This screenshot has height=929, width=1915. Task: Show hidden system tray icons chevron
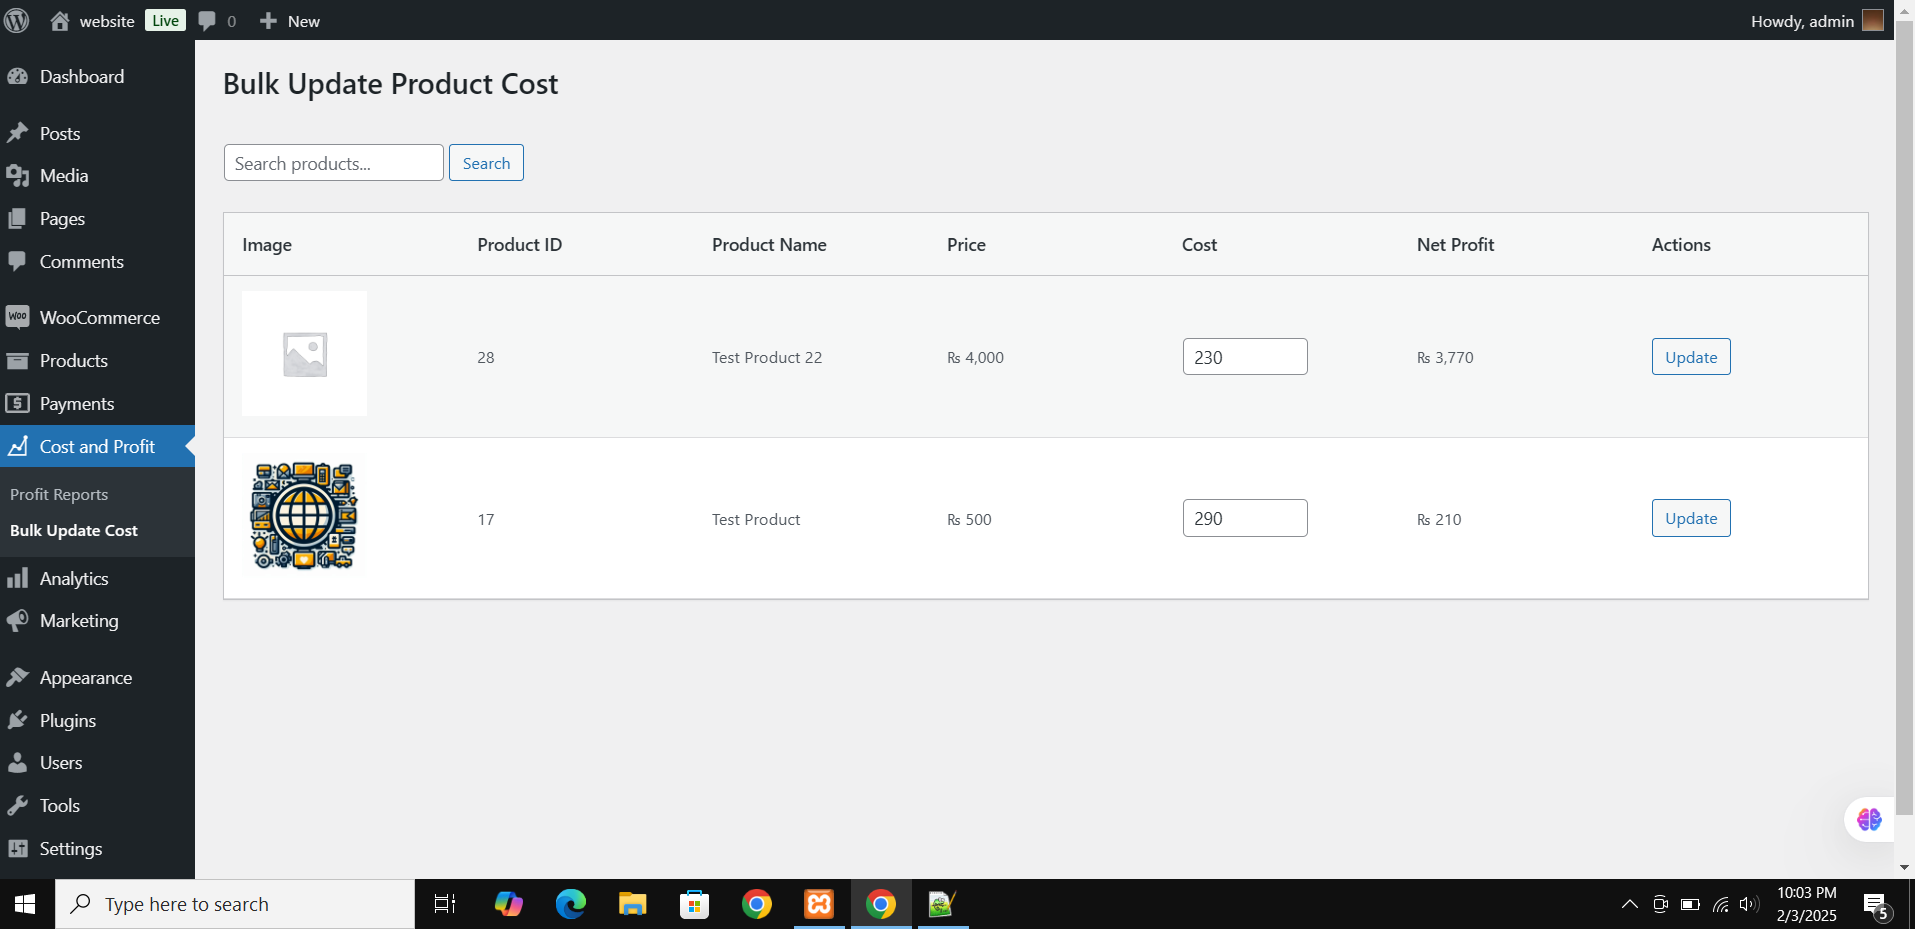pos(1629,904)
